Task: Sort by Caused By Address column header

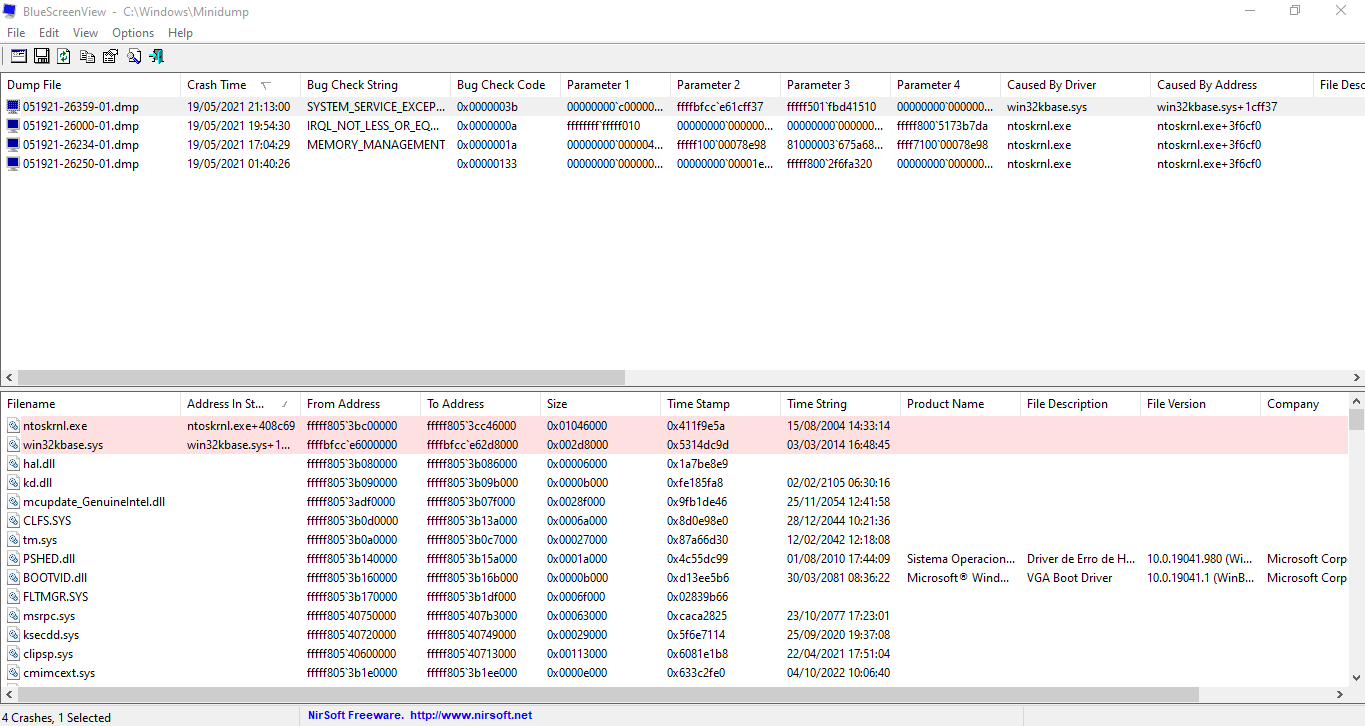Action: point(1231,85)
